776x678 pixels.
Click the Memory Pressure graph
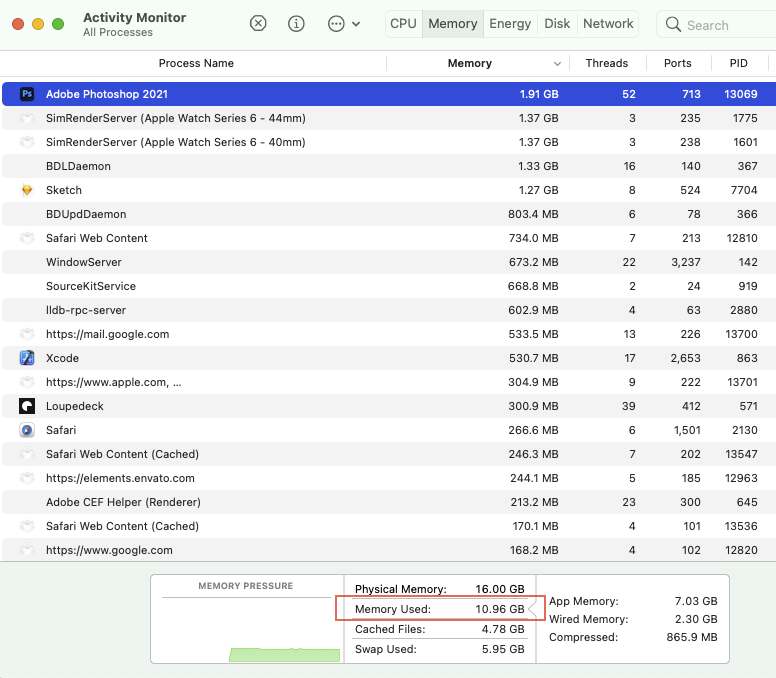tap(246, 630)
